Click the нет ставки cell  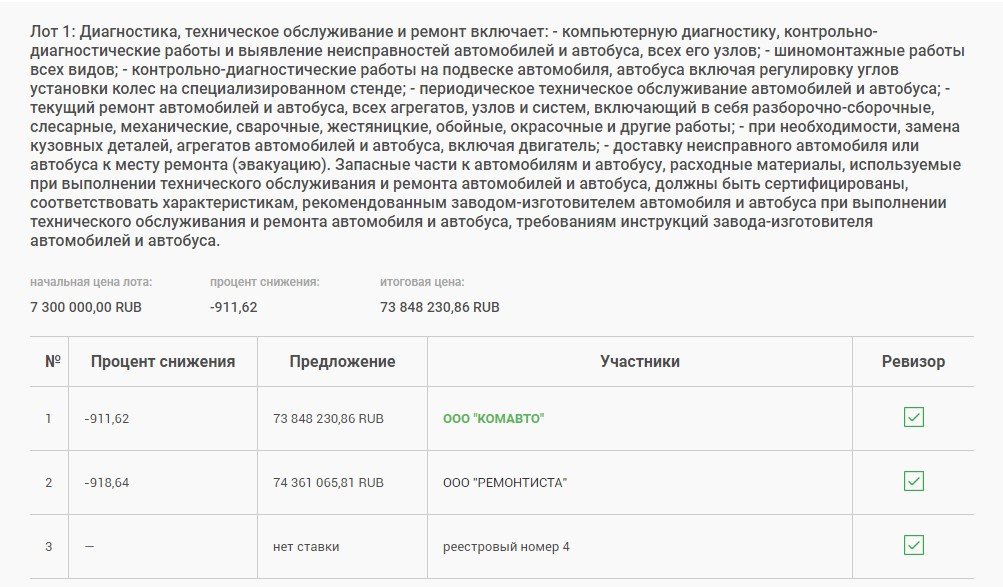pyautogui.click(x=306, y=546)
